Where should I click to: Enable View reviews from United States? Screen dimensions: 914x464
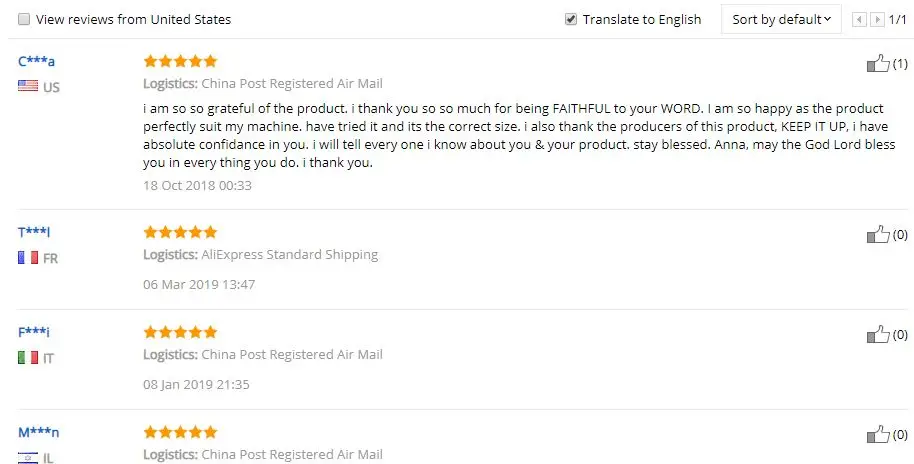24,19
